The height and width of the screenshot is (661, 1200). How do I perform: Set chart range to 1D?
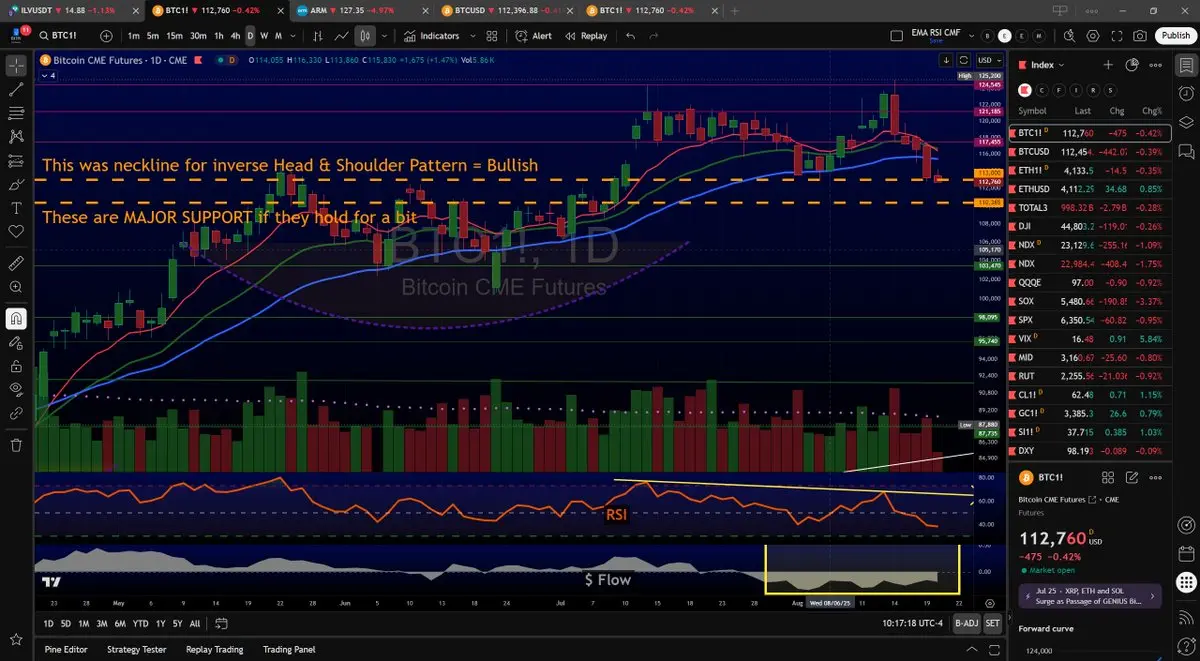48,623
